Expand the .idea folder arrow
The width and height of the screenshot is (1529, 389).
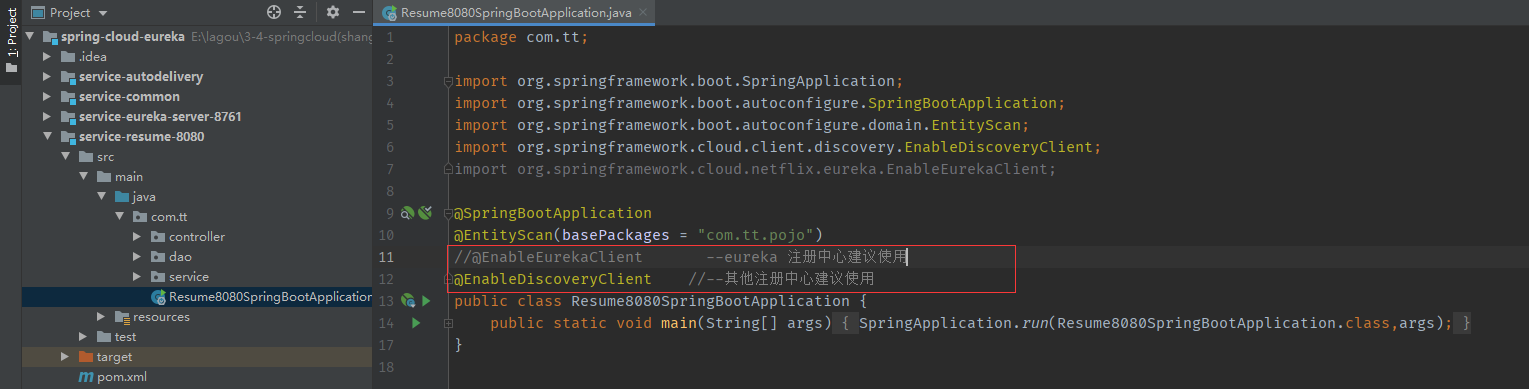pyautogui.click(x=48, y=57)
